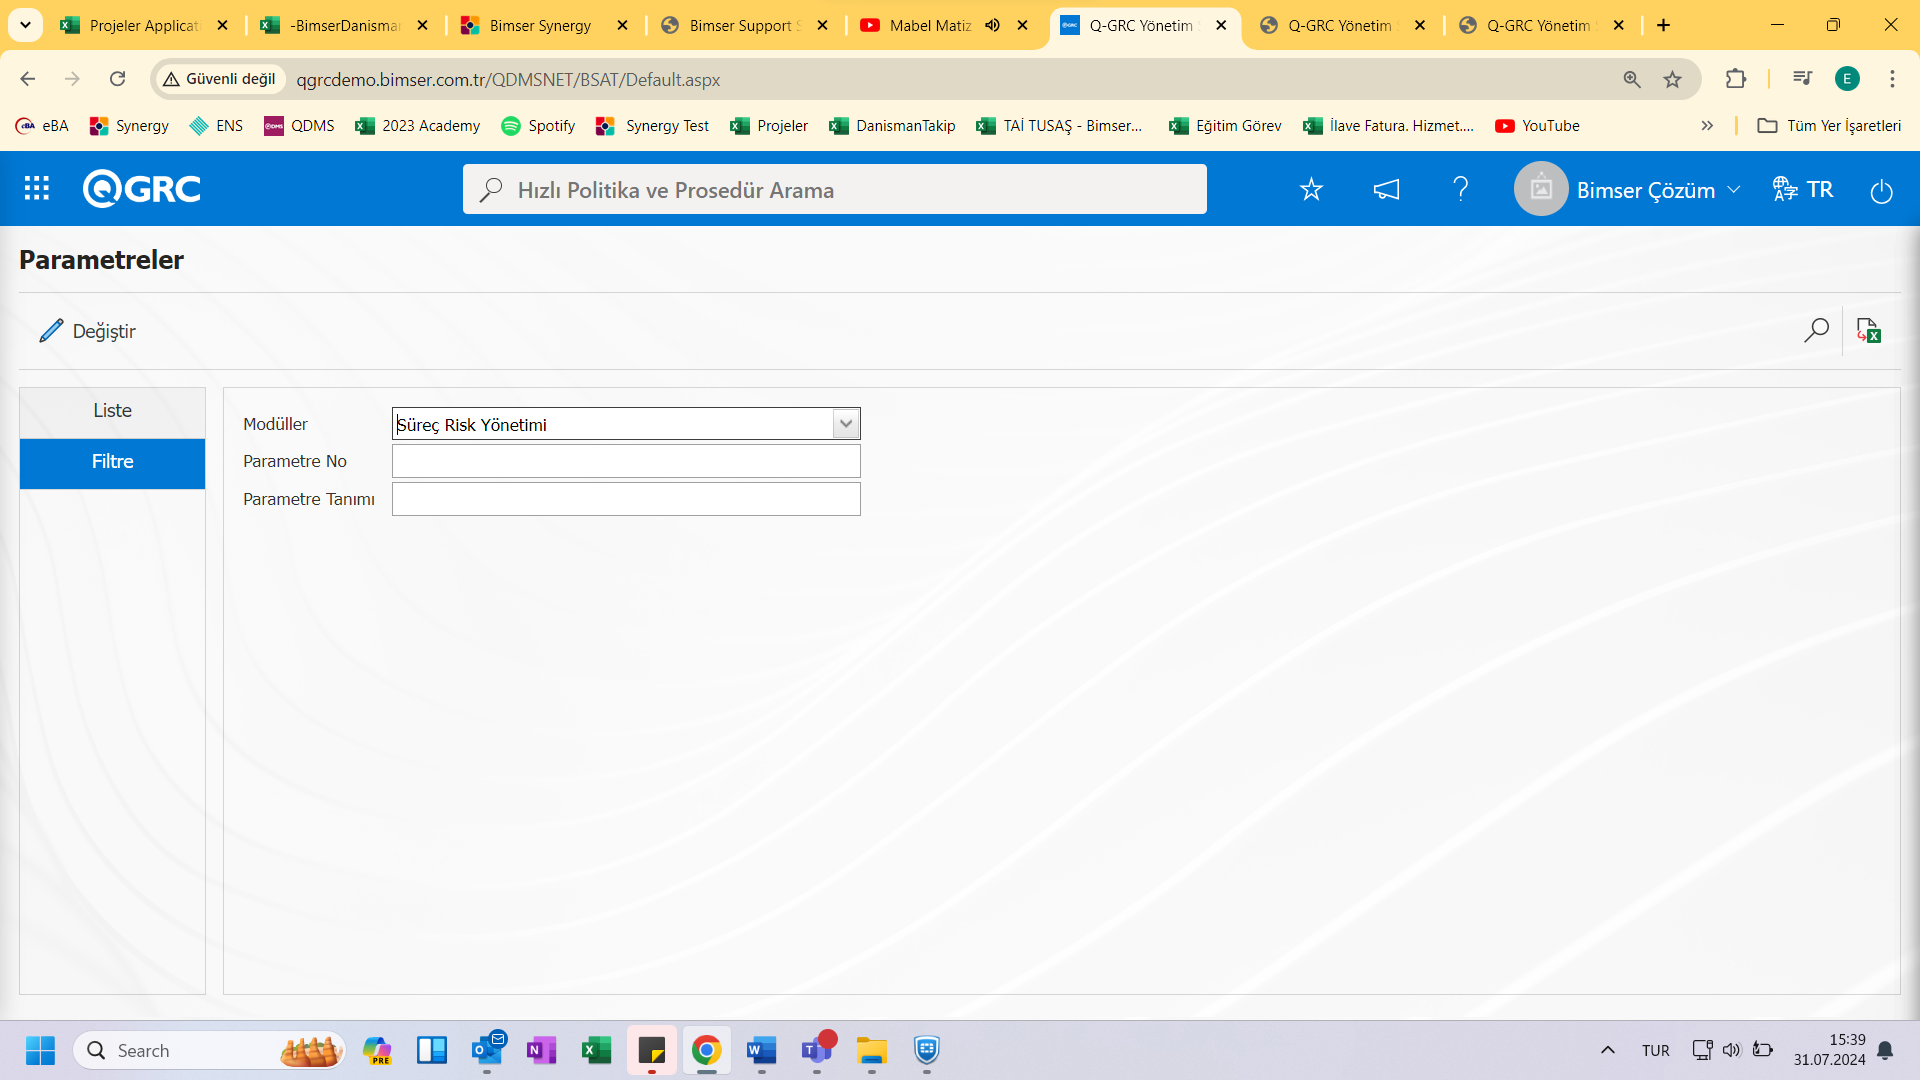Open the search bar for policies
Screen dimensions: 1920x1080
point(835,190)
